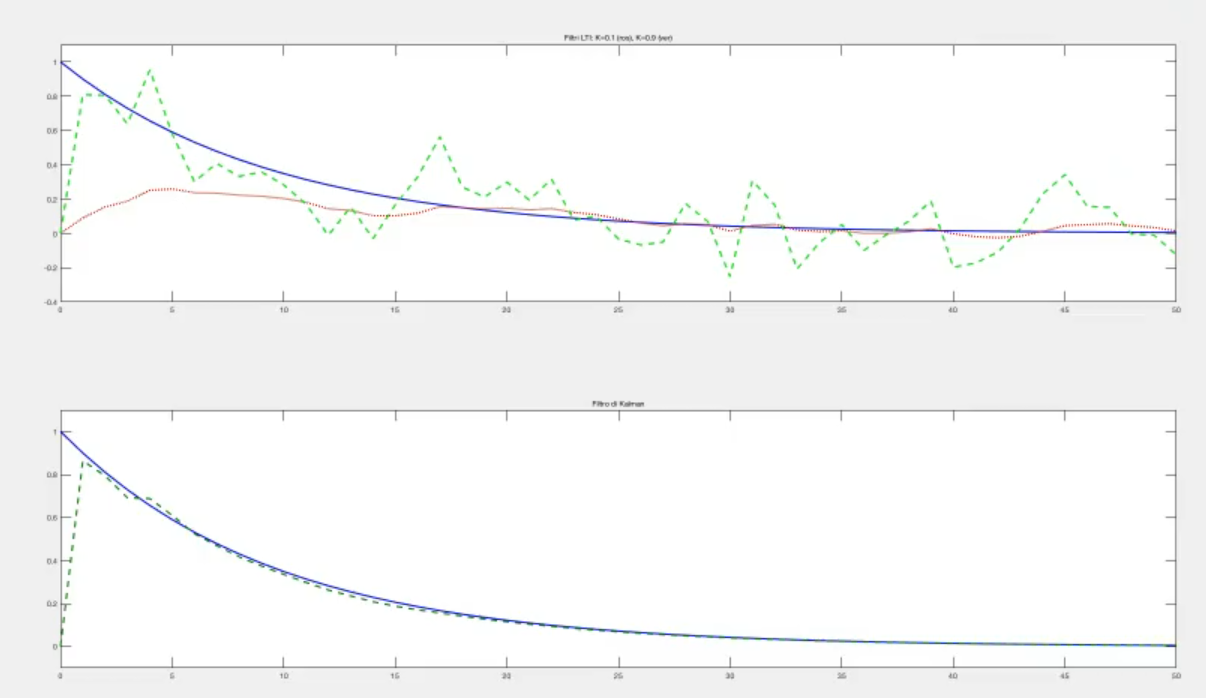Click x-axis tick label 25 in top plot
This screenshot has width=1206, height=698.
tap(618, 309)
